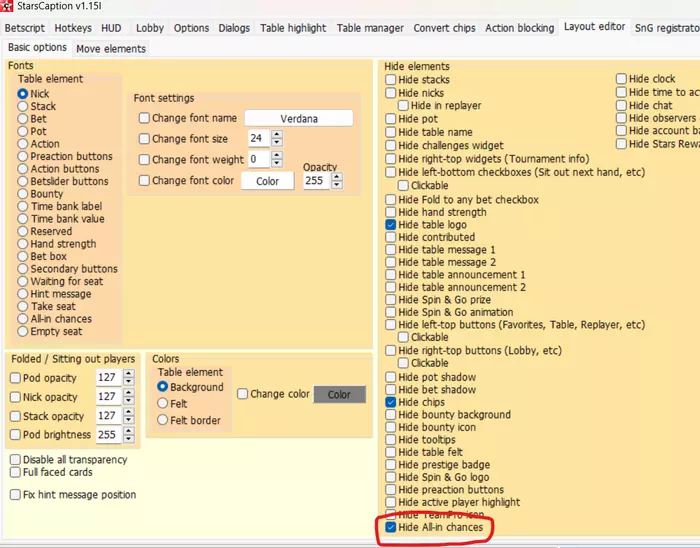Viewport: 700px width, 548px height.
Task: Choose Preaction buttons radio option
Action: 23,156
